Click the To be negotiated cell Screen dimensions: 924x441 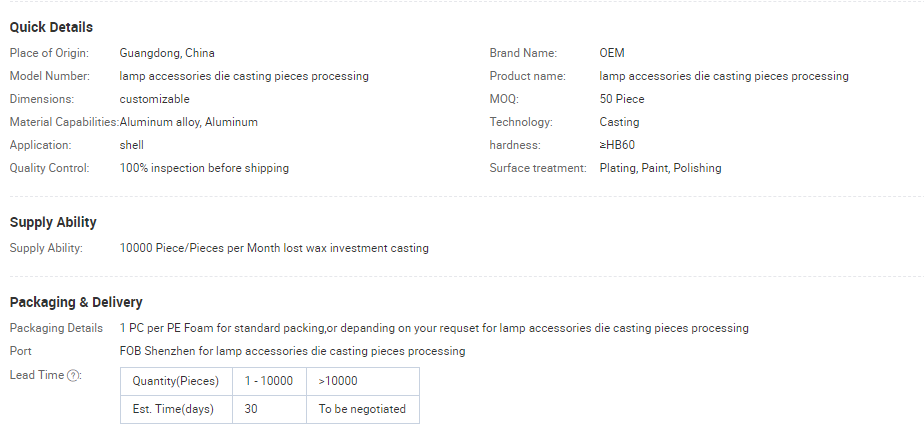pos(363,409)
